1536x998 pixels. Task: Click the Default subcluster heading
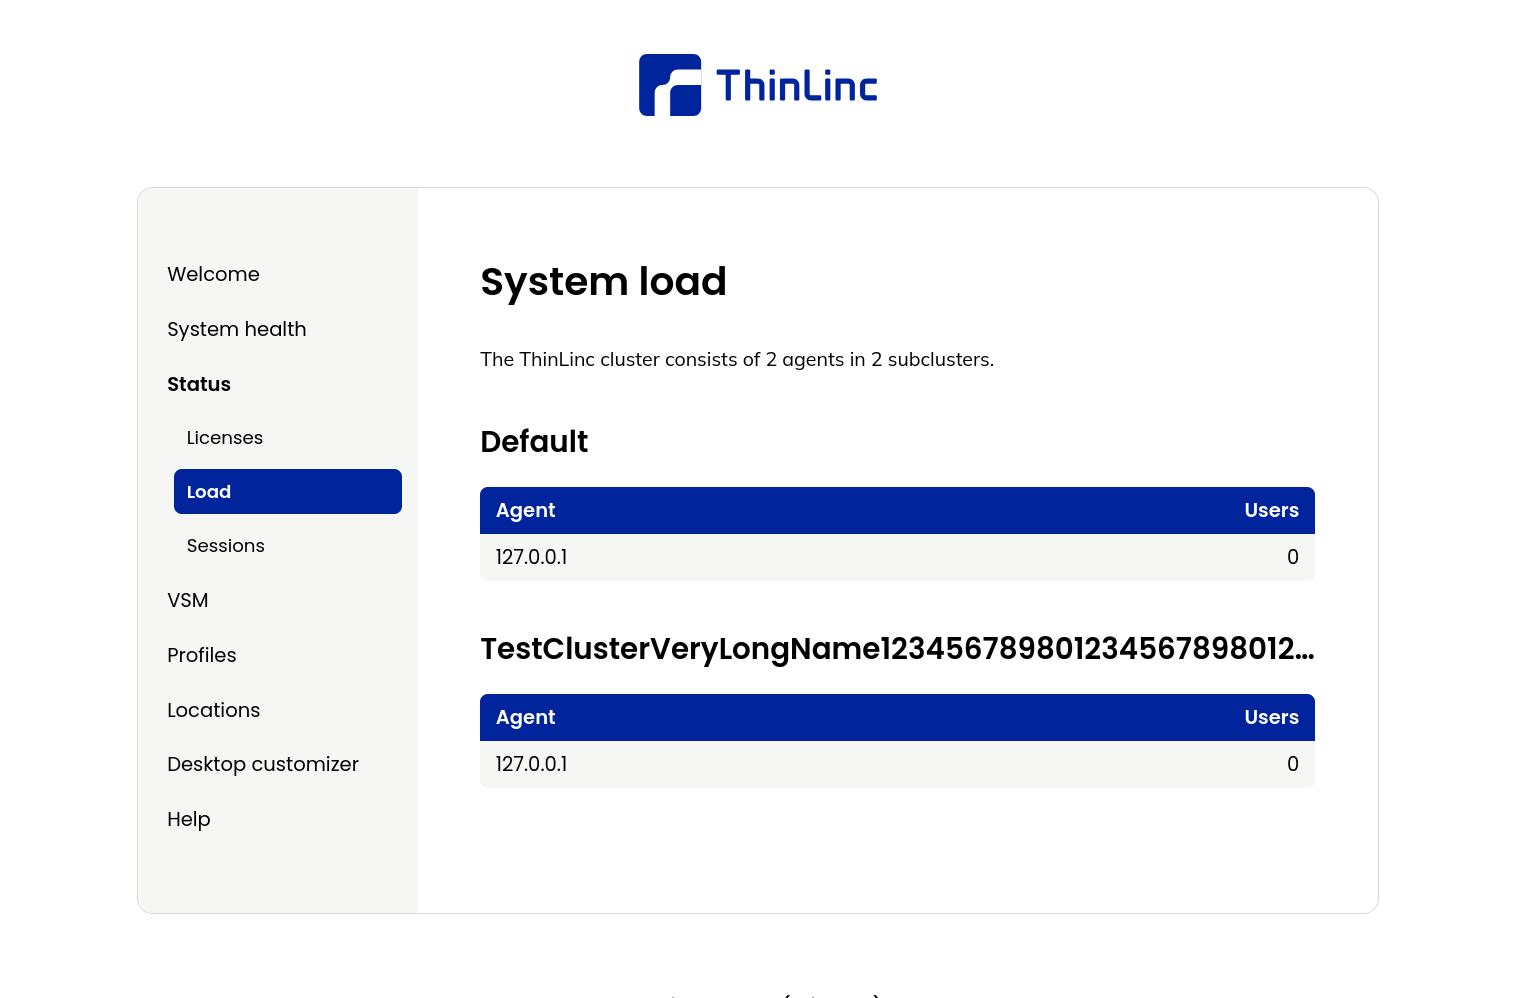pos(534,441)
